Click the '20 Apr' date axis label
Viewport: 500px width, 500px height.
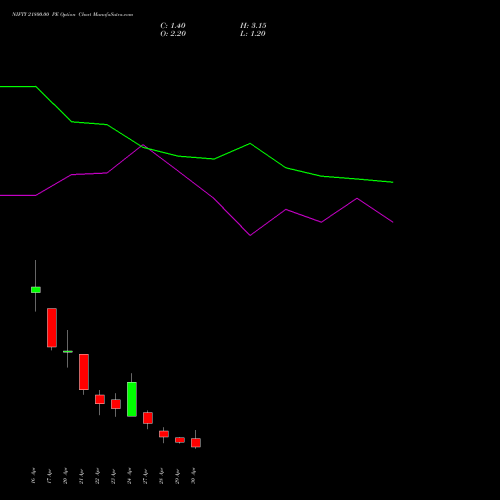65,476
